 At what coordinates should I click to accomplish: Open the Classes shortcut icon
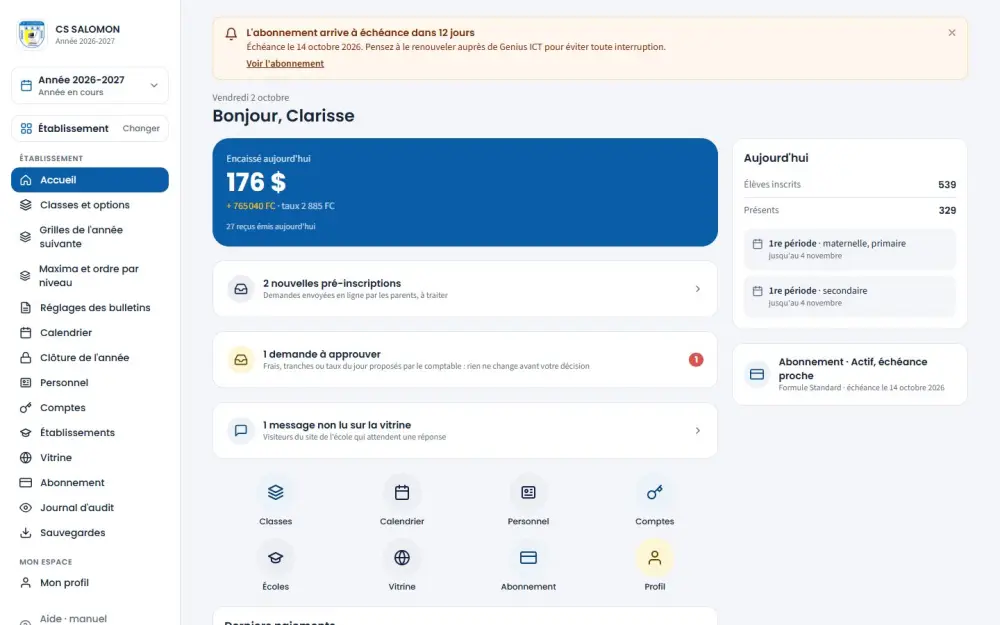276,492
